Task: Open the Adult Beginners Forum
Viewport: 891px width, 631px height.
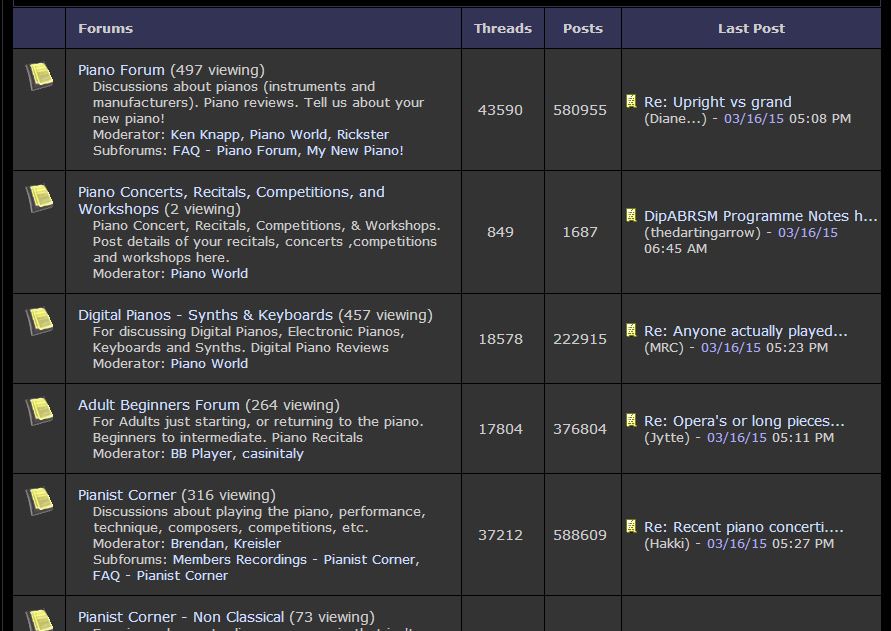Action: 159,405
